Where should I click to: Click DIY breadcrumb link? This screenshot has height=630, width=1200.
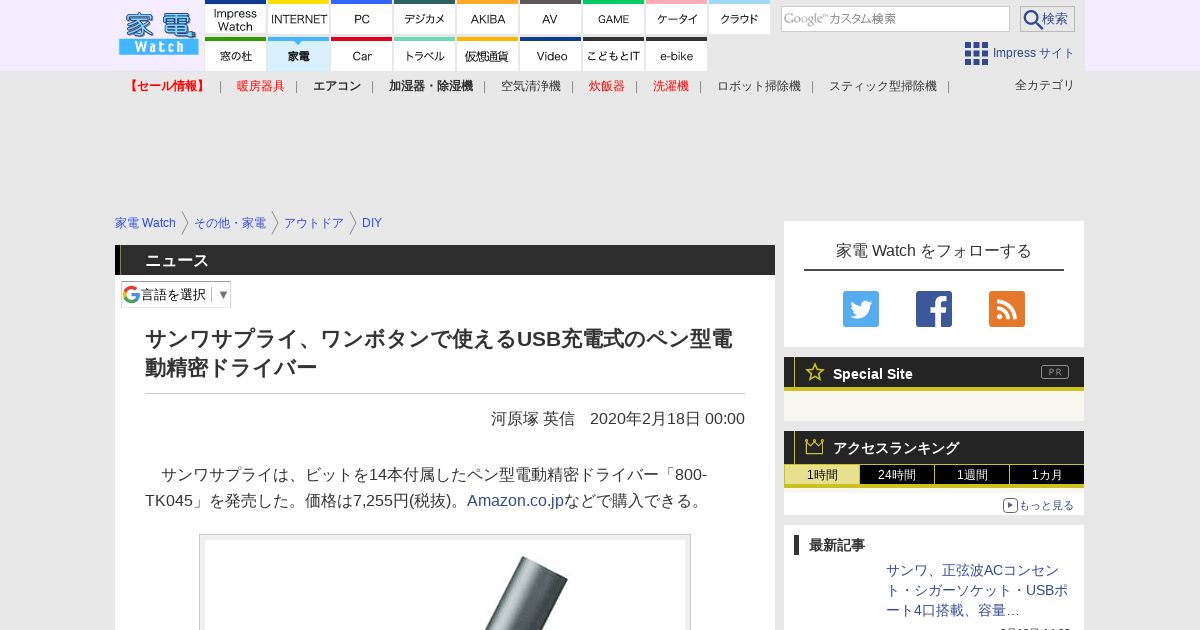pyautogui.click(x=372, y=223)
